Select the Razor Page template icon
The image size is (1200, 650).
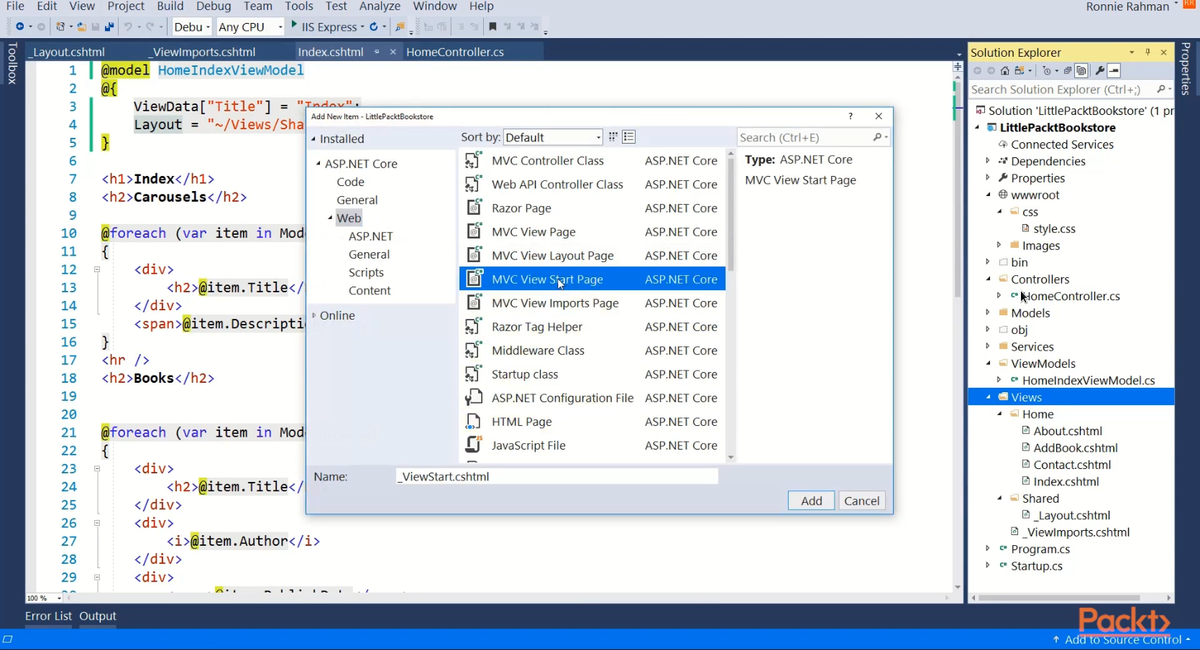point(474,208)
